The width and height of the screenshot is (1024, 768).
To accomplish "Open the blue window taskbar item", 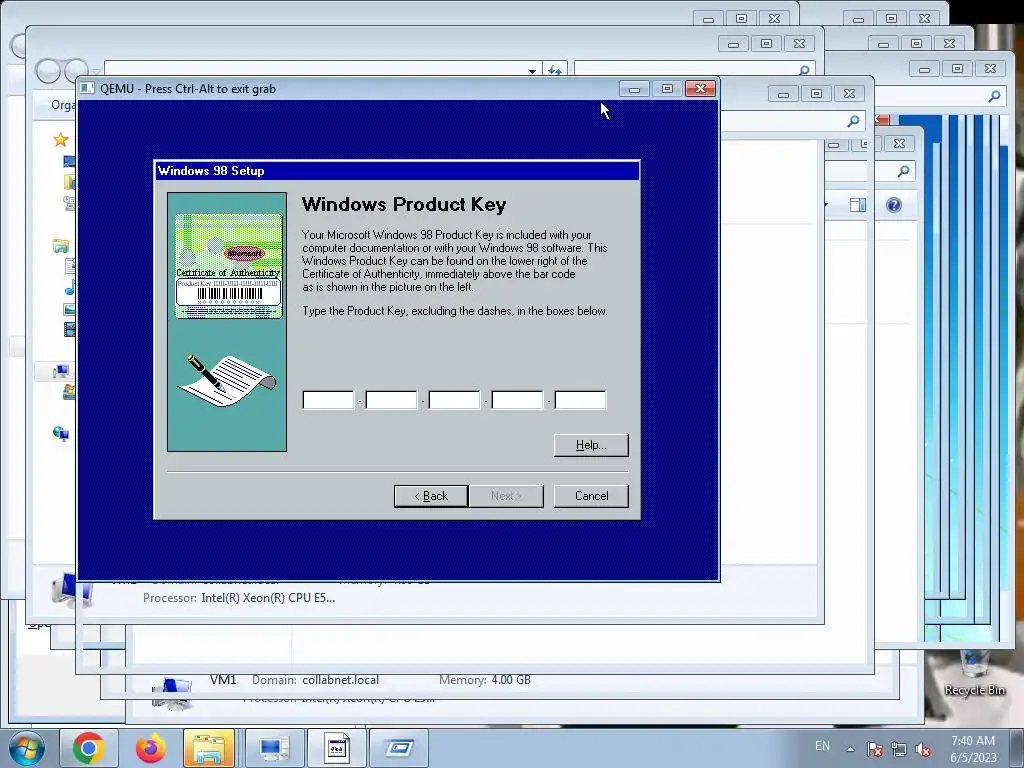I will click(x=399, y=748).
